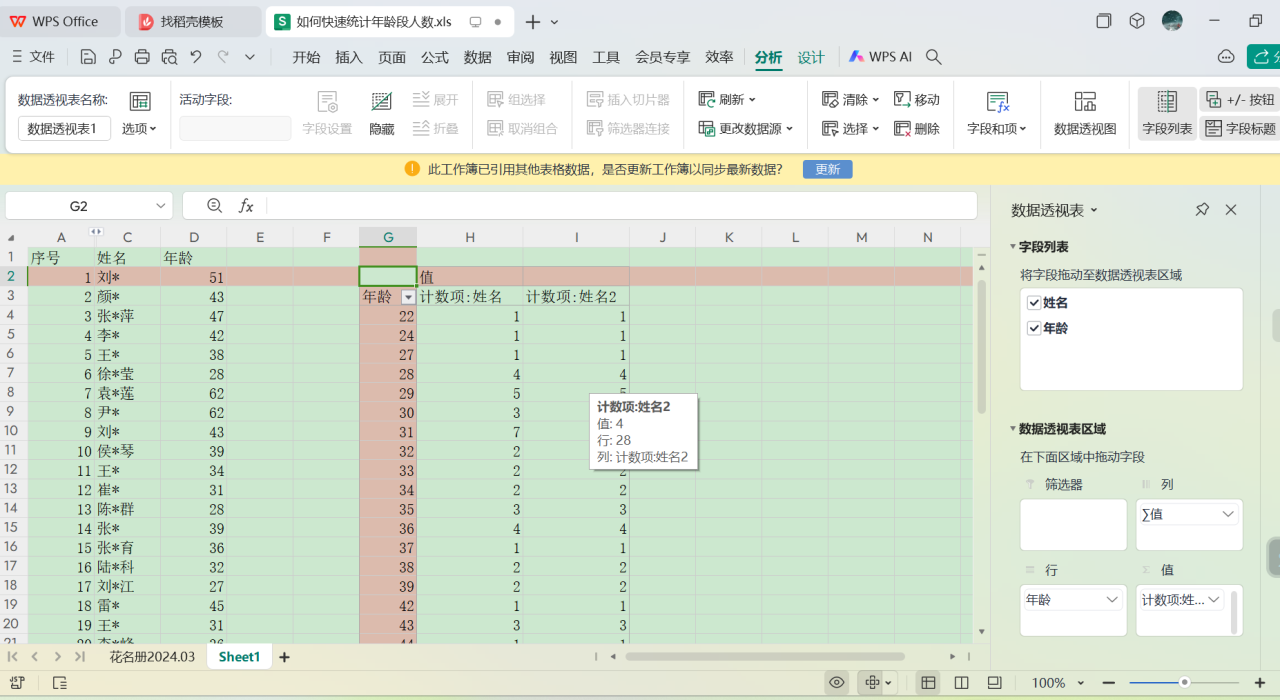Viewport: 1280px width, 700px height.
Task: Click the 更新 button in notification bar
Action: tap(828, 169)
